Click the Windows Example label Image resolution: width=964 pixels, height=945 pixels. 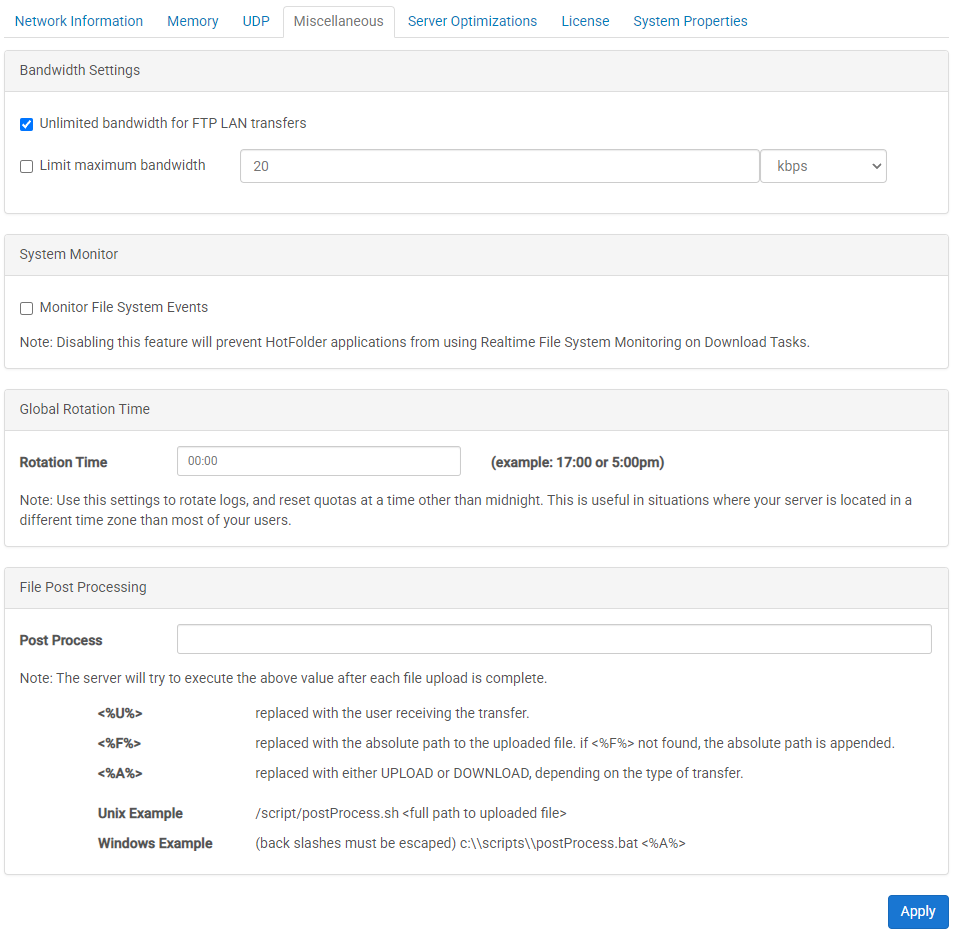pyautogui.click(x=155, y=844)
